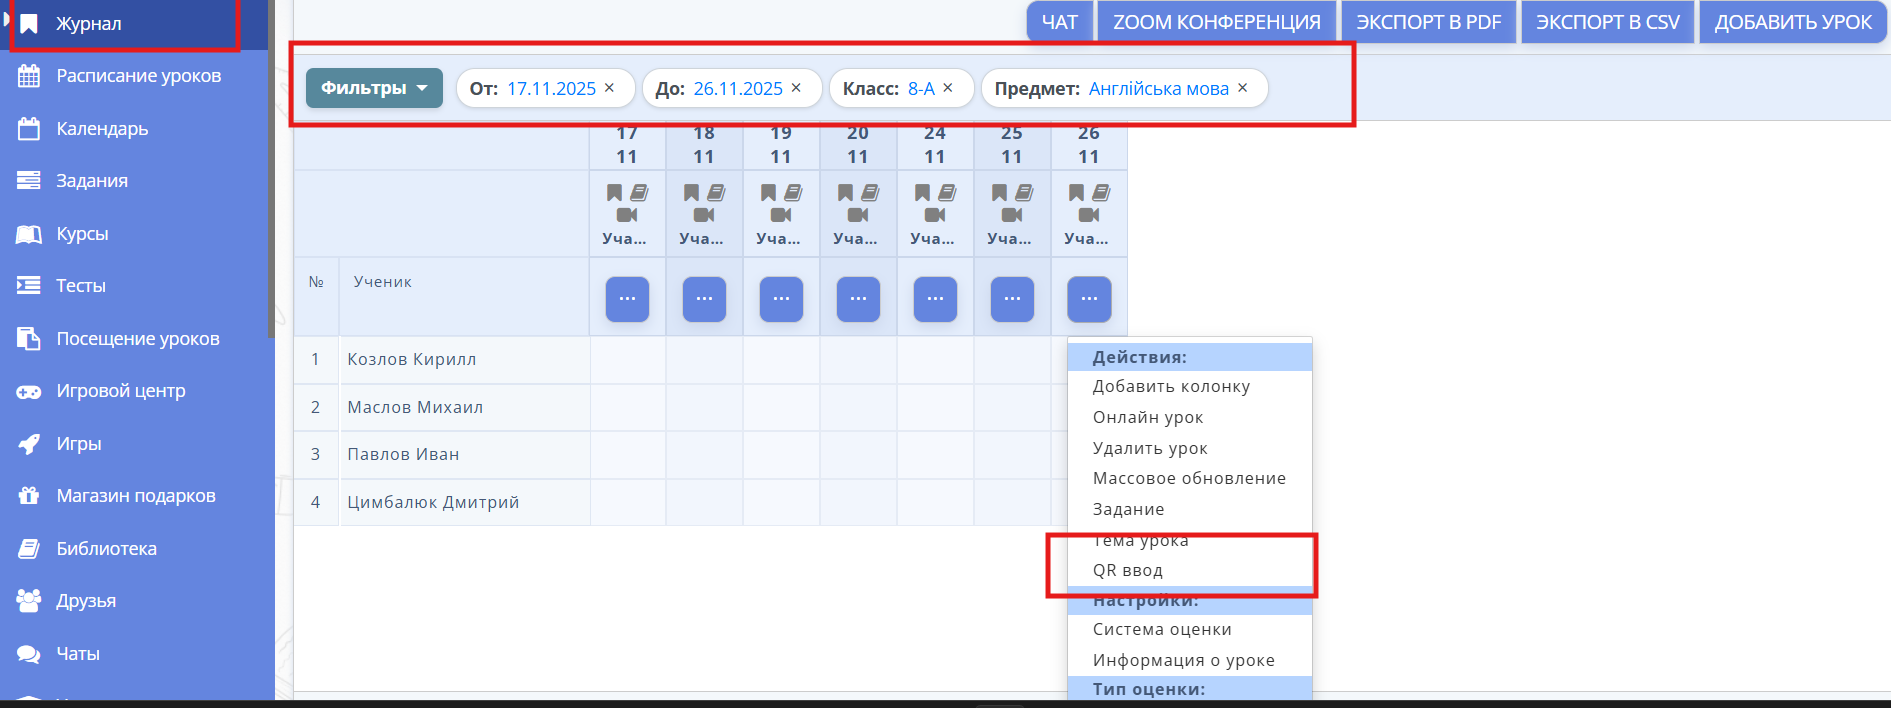Click the gamepad icon for Игровой центр
Image resolution: width=1891 pixels, height=708 pixels.
[29, 392]
